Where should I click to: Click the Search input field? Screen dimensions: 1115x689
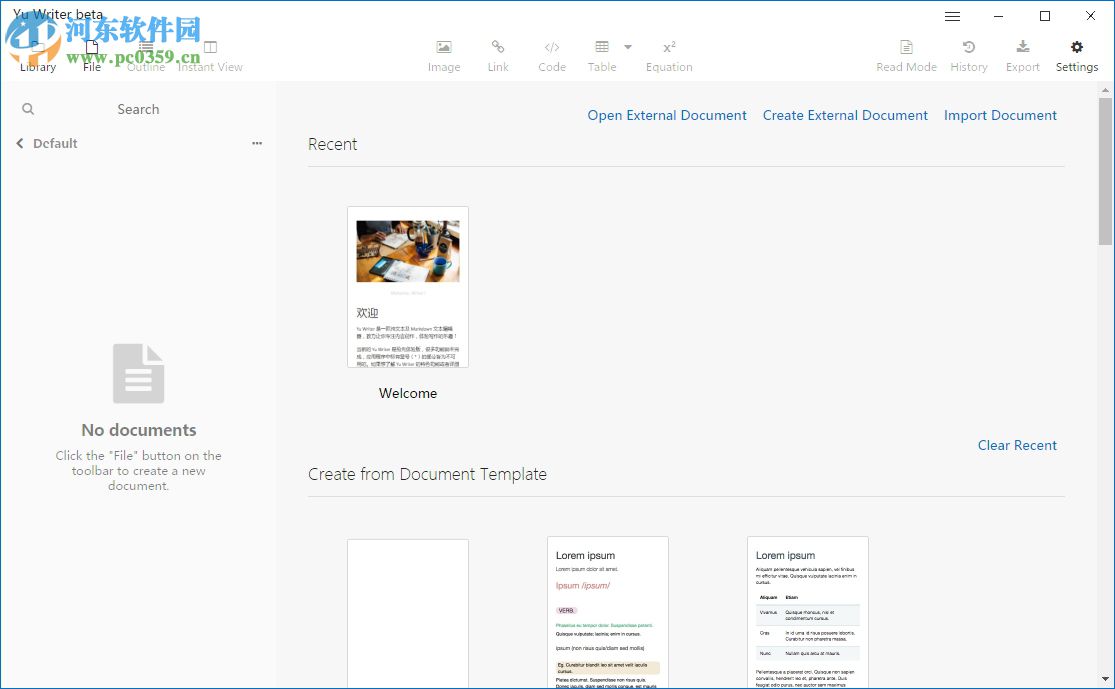(x=138, y=109)
